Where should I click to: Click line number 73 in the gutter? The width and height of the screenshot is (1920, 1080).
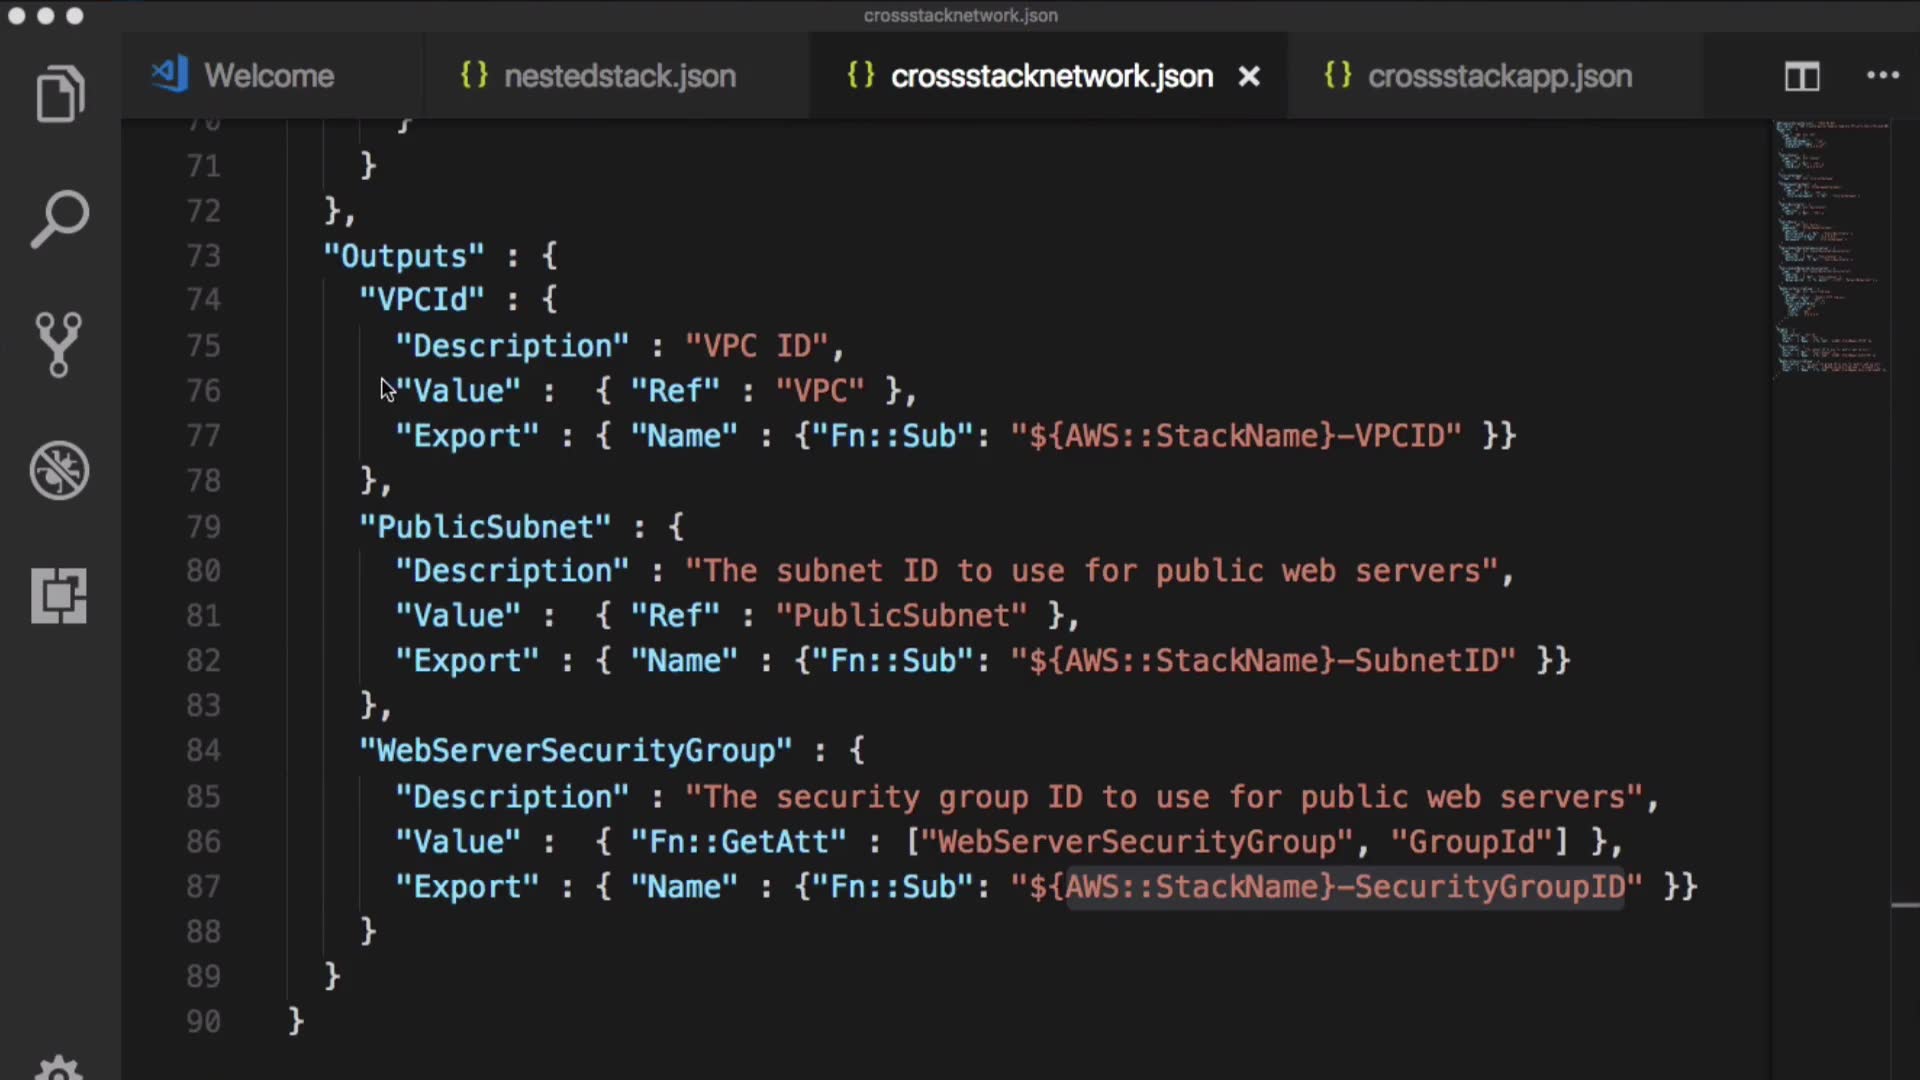[203, 256]
